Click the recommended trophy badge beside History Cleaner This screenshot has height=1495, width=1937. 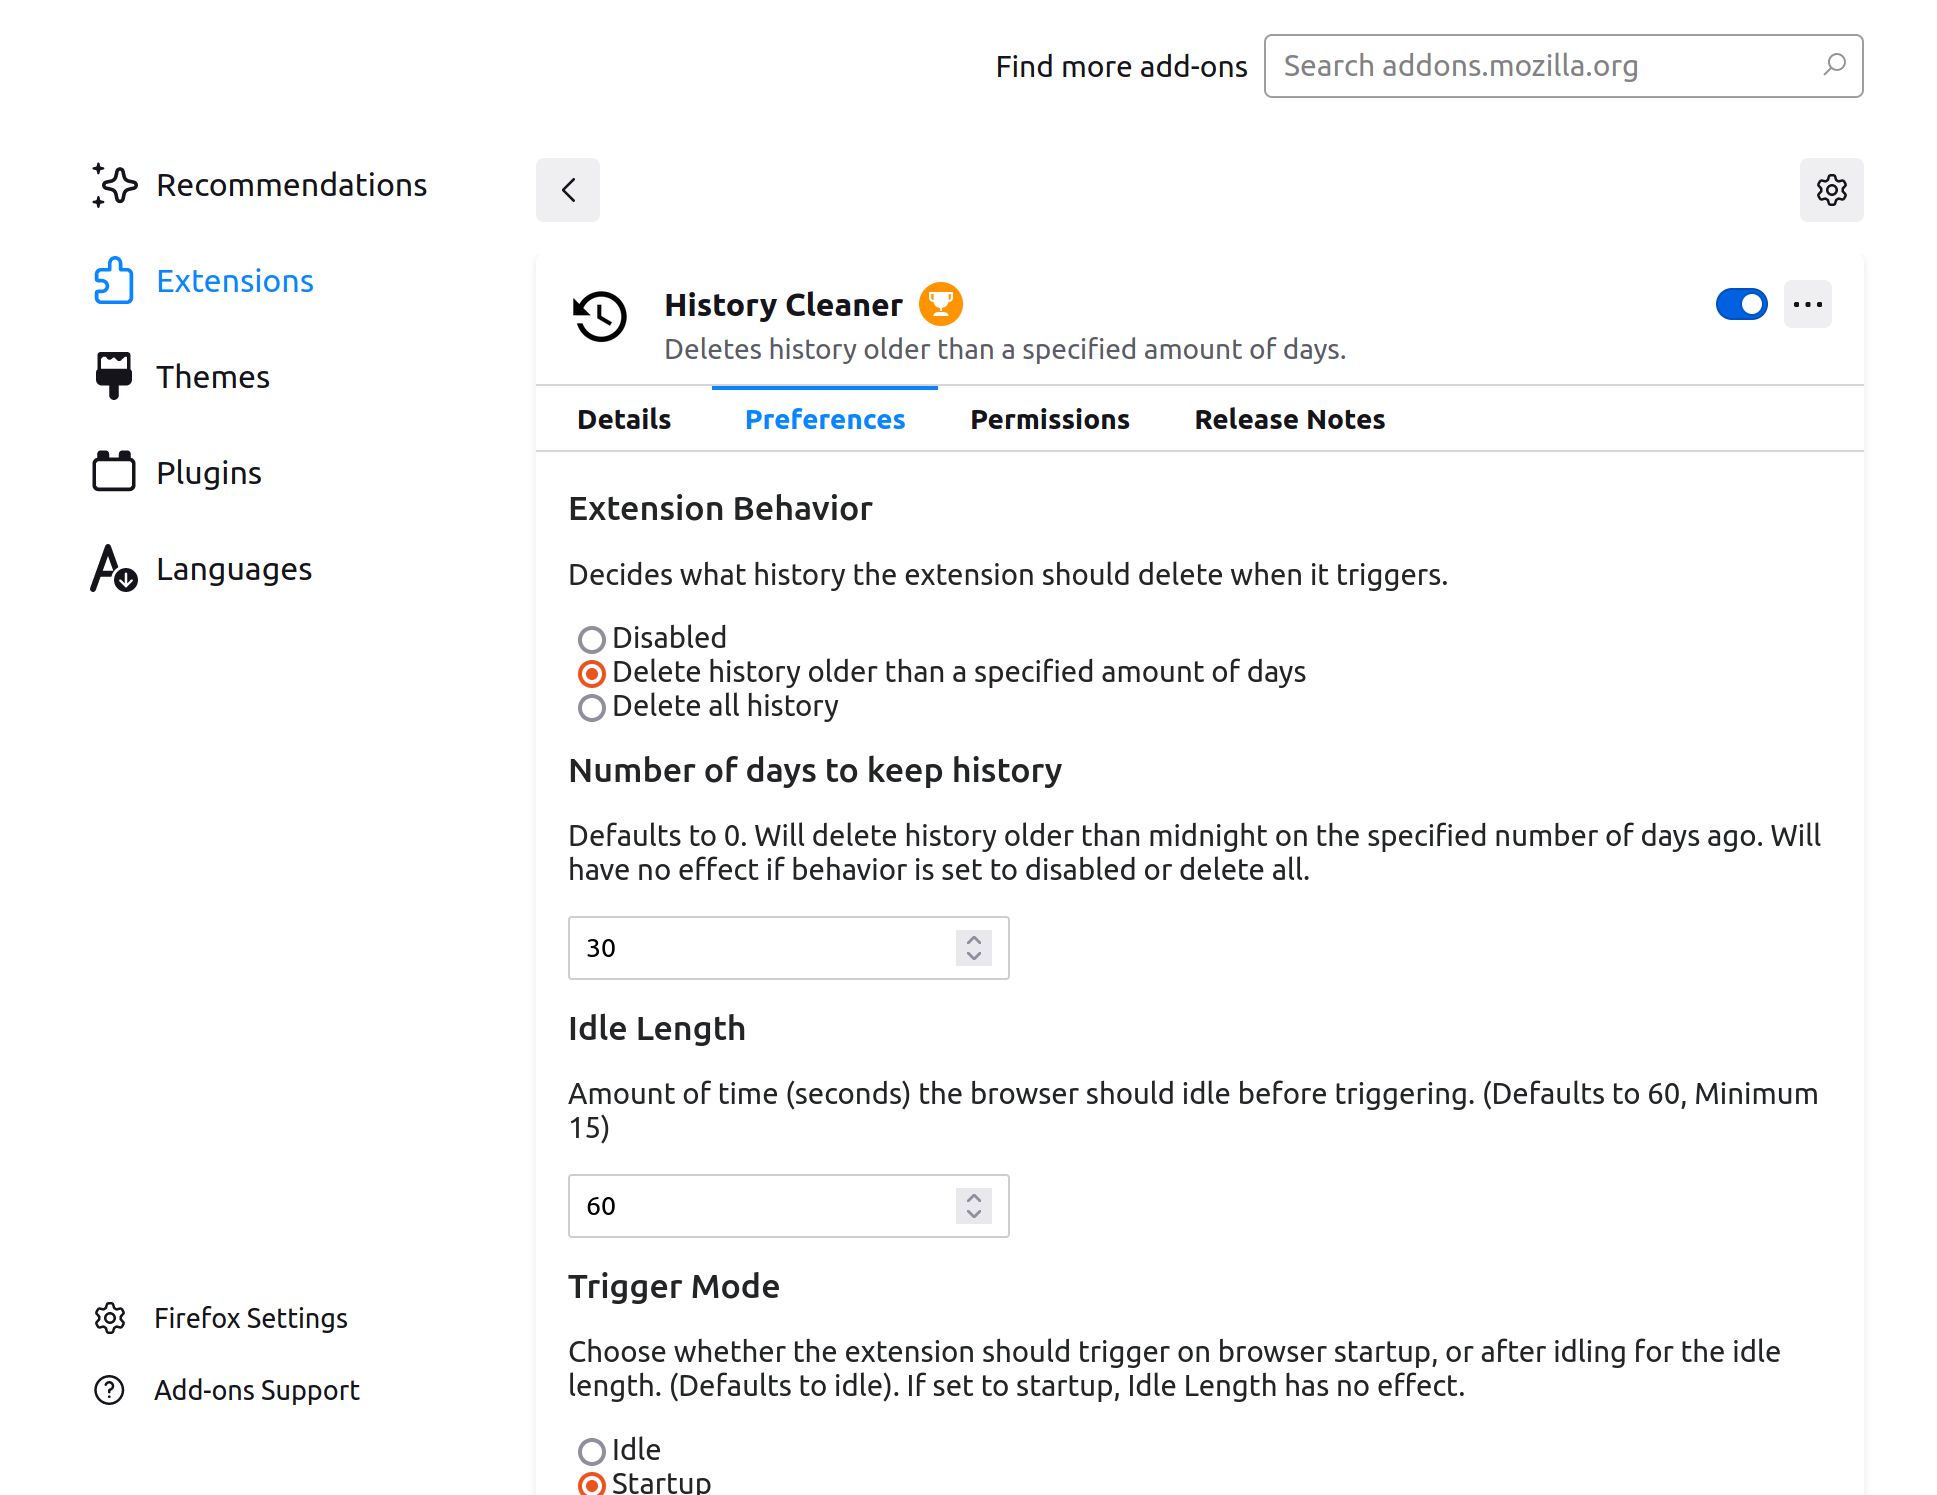pyautogui.click(x=941, y=303)
